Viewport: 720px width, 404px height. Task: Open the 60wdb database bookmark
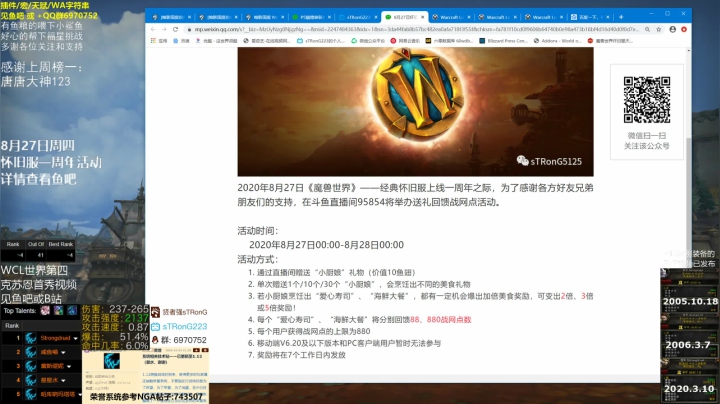click(449, 41)
